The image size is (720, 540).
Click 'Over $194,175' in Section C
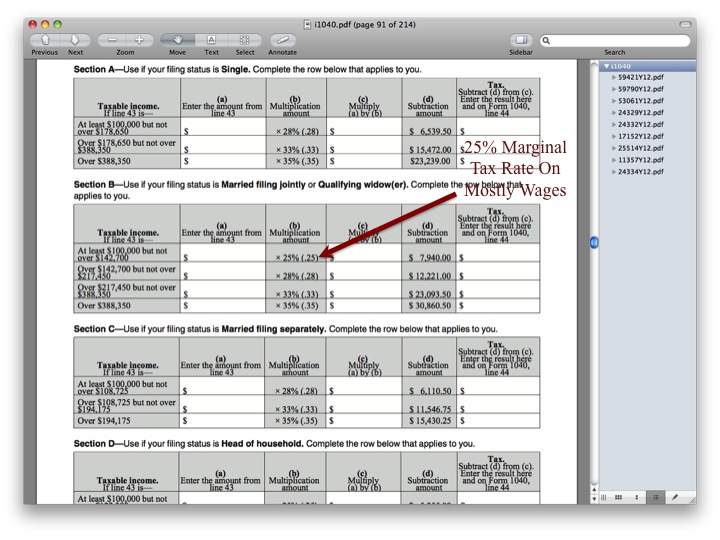104,421
